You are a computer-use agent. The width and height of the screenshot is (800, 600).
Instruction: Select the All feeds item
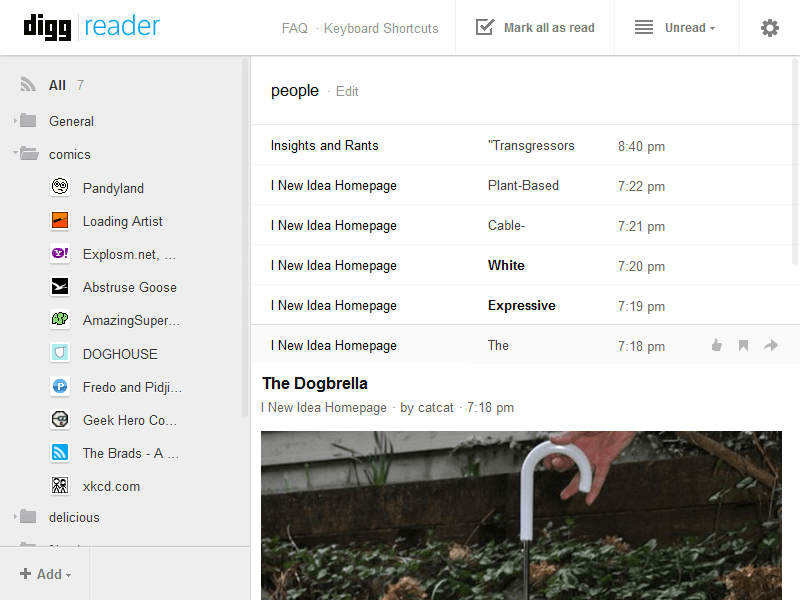point(57,85)
